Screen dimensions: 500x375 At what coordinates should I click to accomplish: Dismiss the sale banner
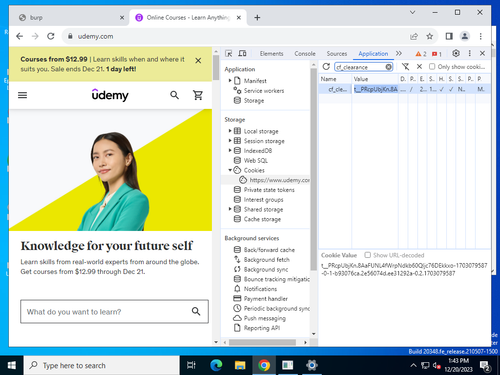pos(198,61)
